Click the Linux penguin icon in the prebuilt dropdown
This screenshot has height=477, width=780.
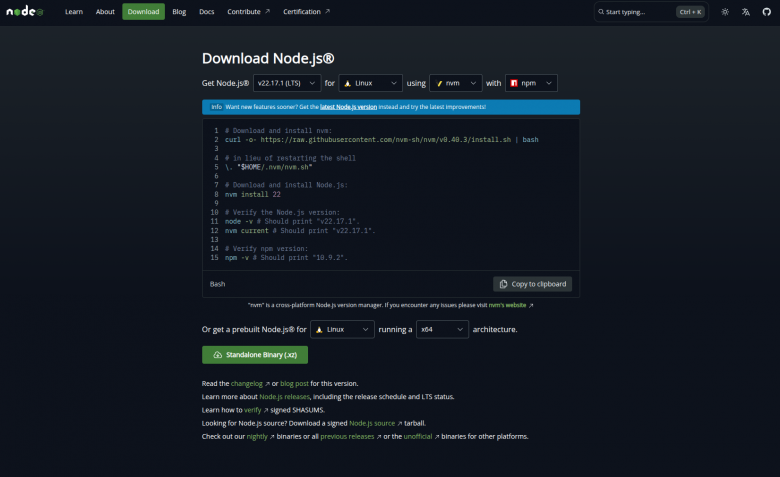tap(319, 330)
